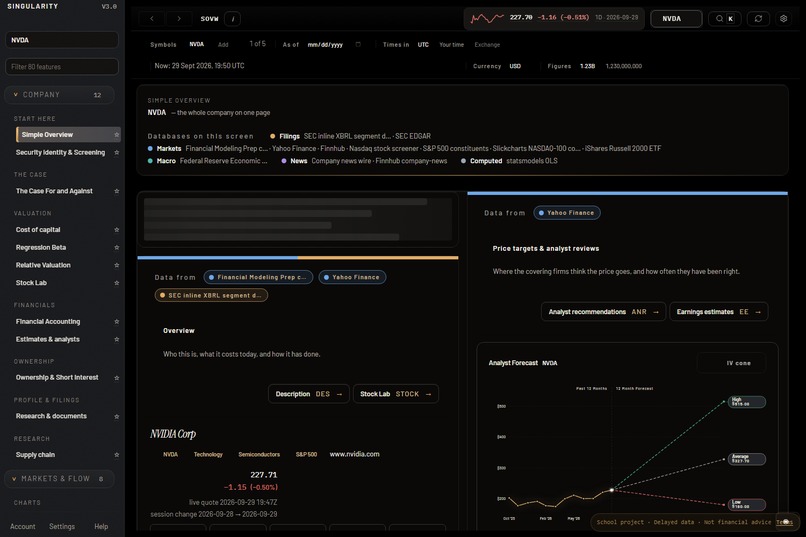Star the Estimates & analysts item

(117, 340)
